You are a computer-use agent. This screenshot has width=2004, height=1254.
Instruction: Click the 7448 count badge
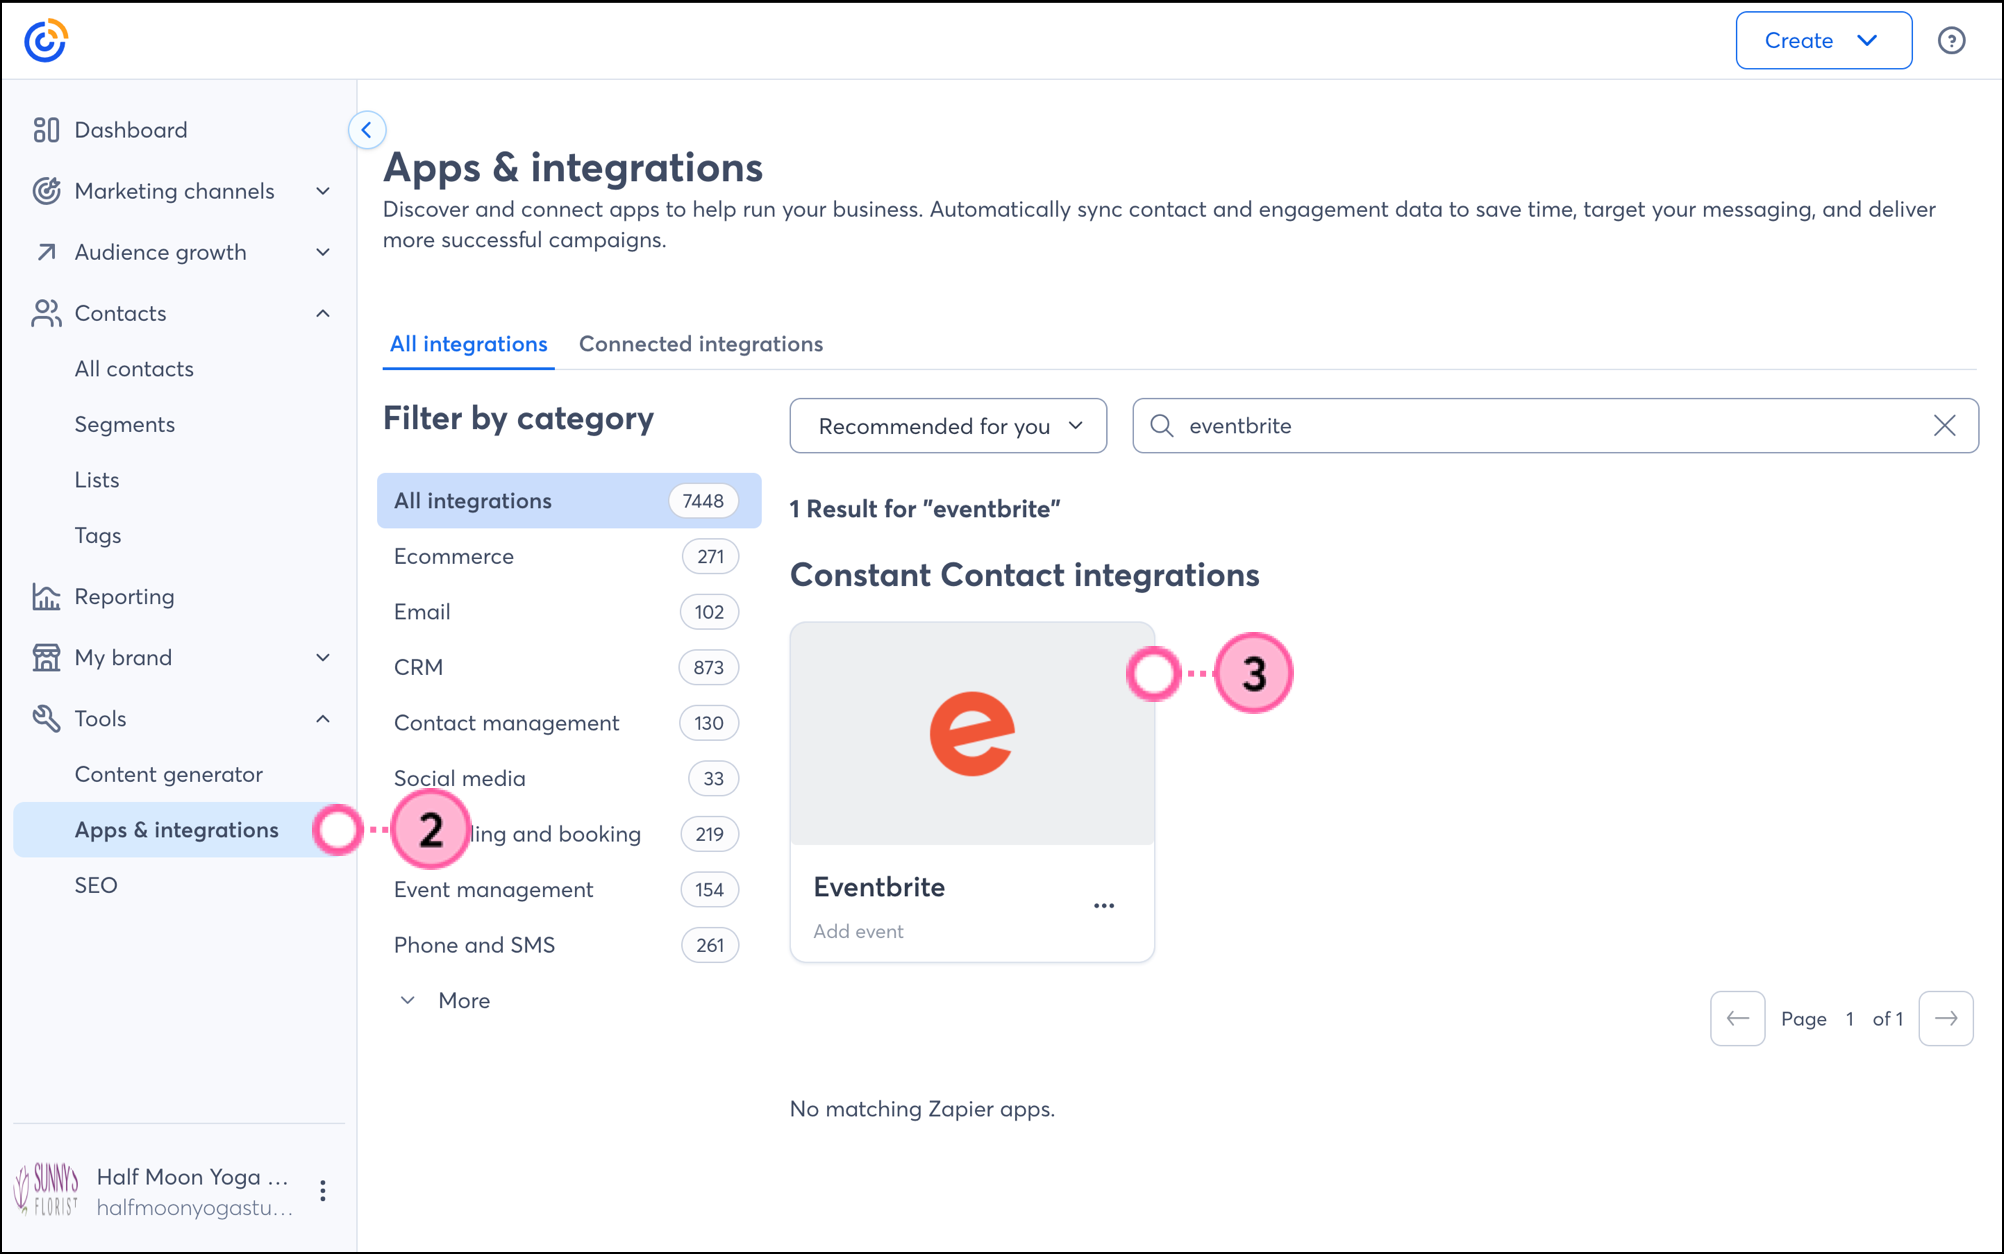[703, 501]
